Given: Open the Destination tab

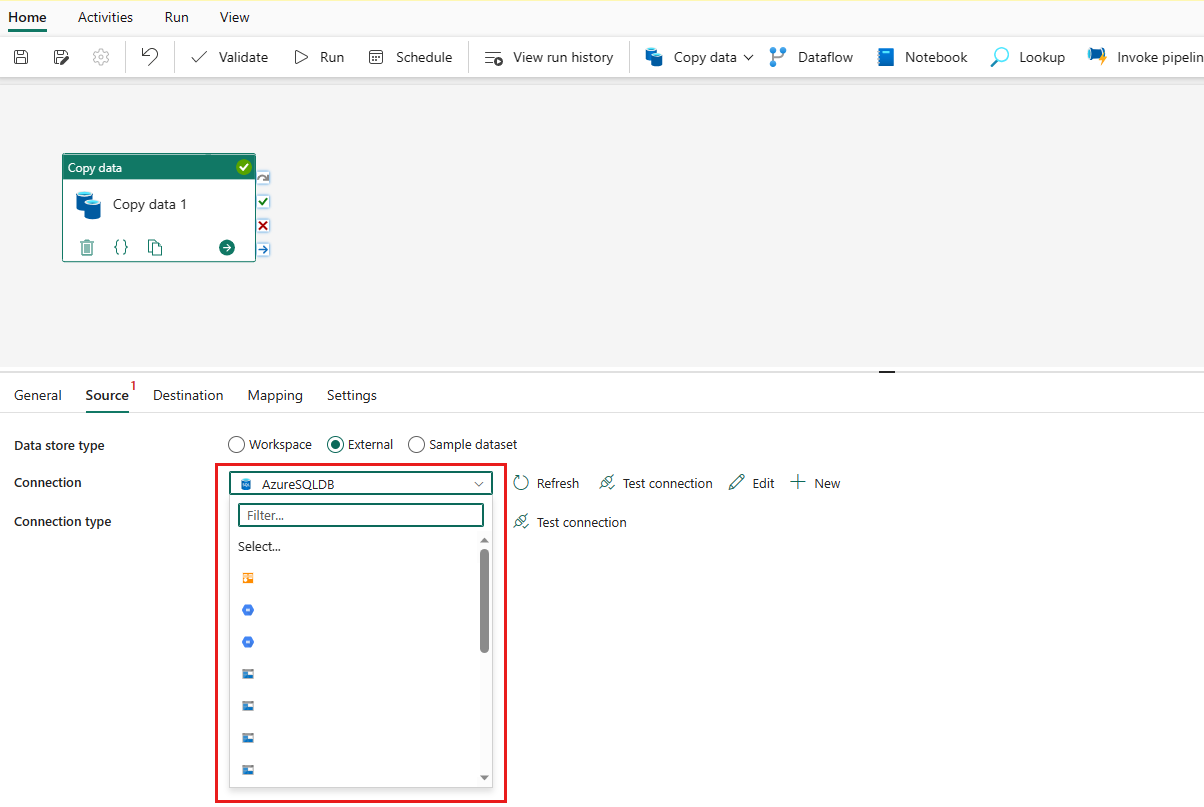Looking at the screenshot, I should click(188, 395).
